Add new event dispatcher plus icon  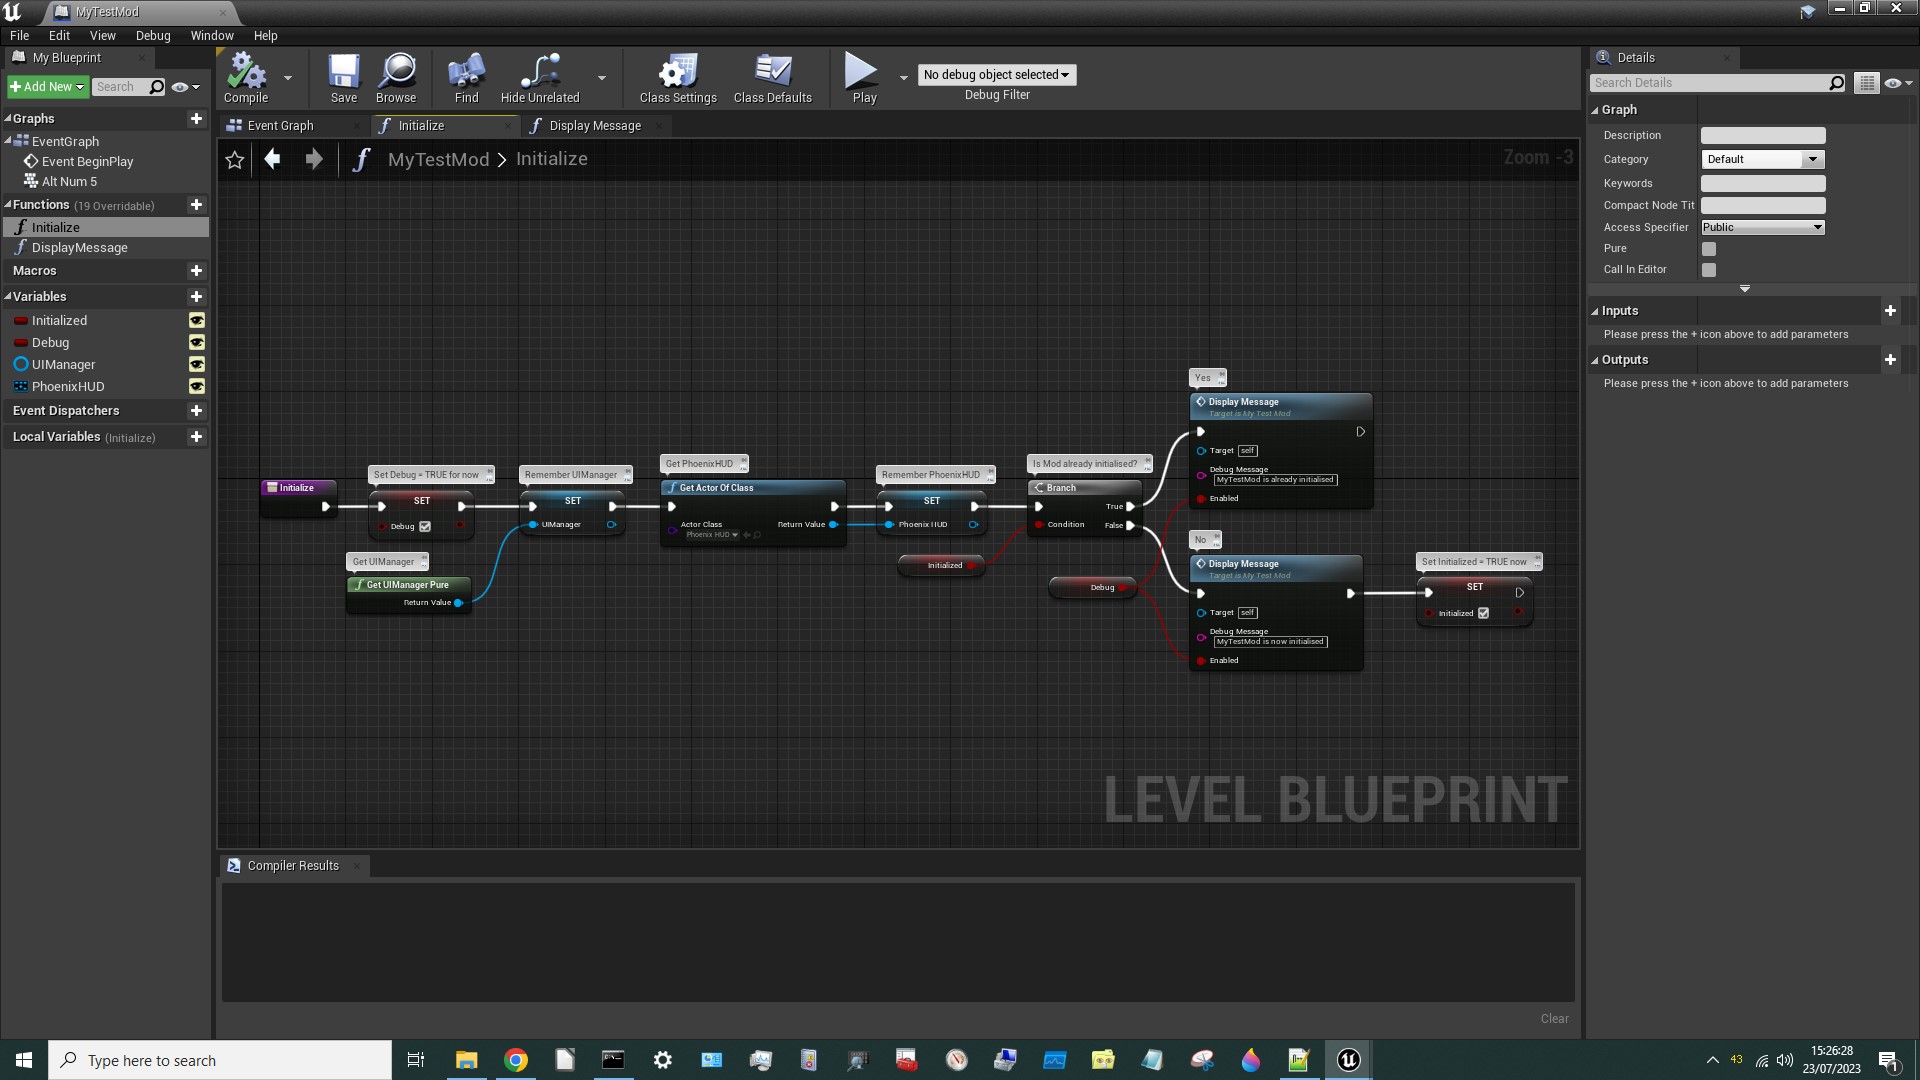(x=196, y=410)
